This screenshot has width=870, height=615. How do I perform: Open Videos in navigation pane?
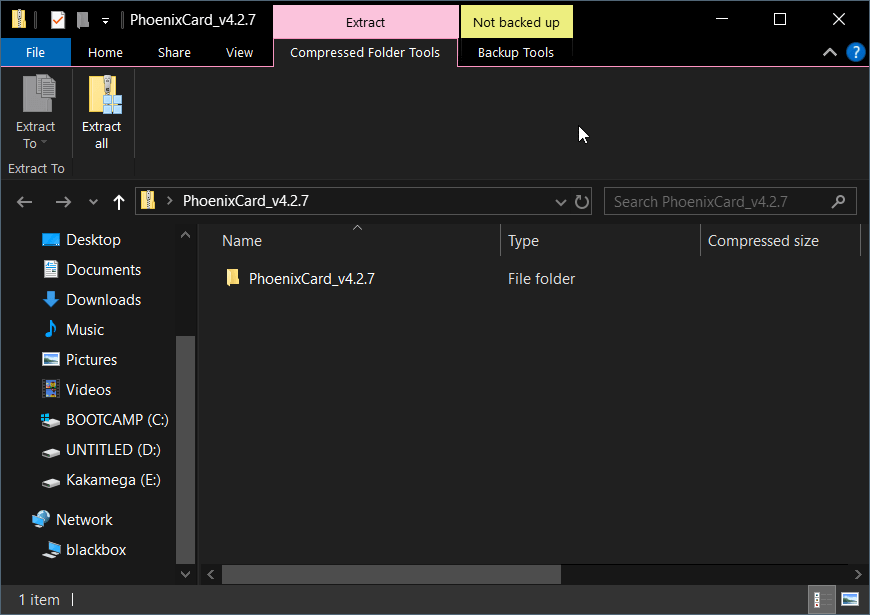click(88, 390)
